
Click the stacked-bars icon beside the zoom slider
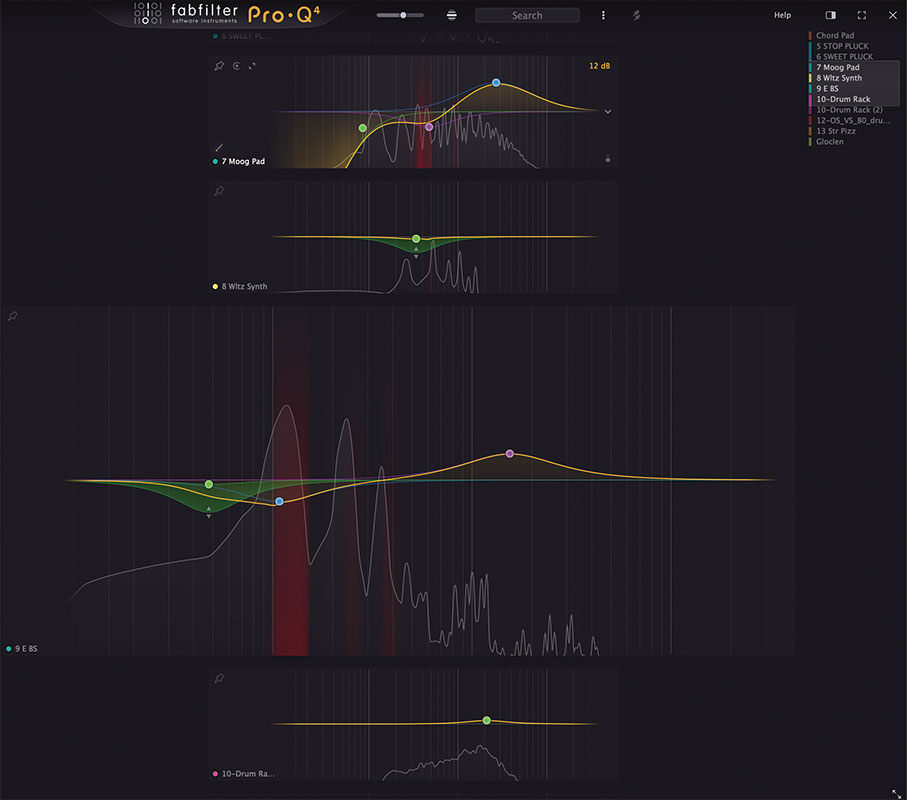[x=452, y=16]
